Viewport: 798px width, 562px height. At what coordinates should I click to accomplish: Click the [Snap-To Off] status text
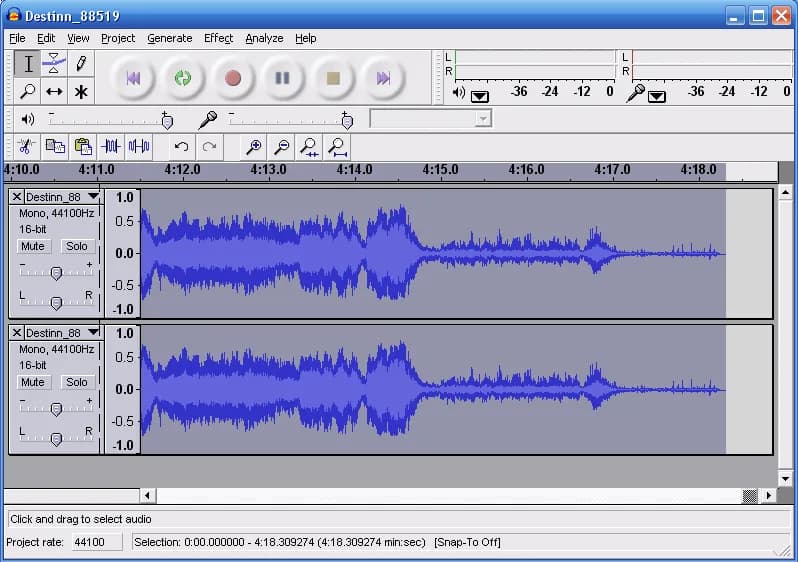coord(467,542)
